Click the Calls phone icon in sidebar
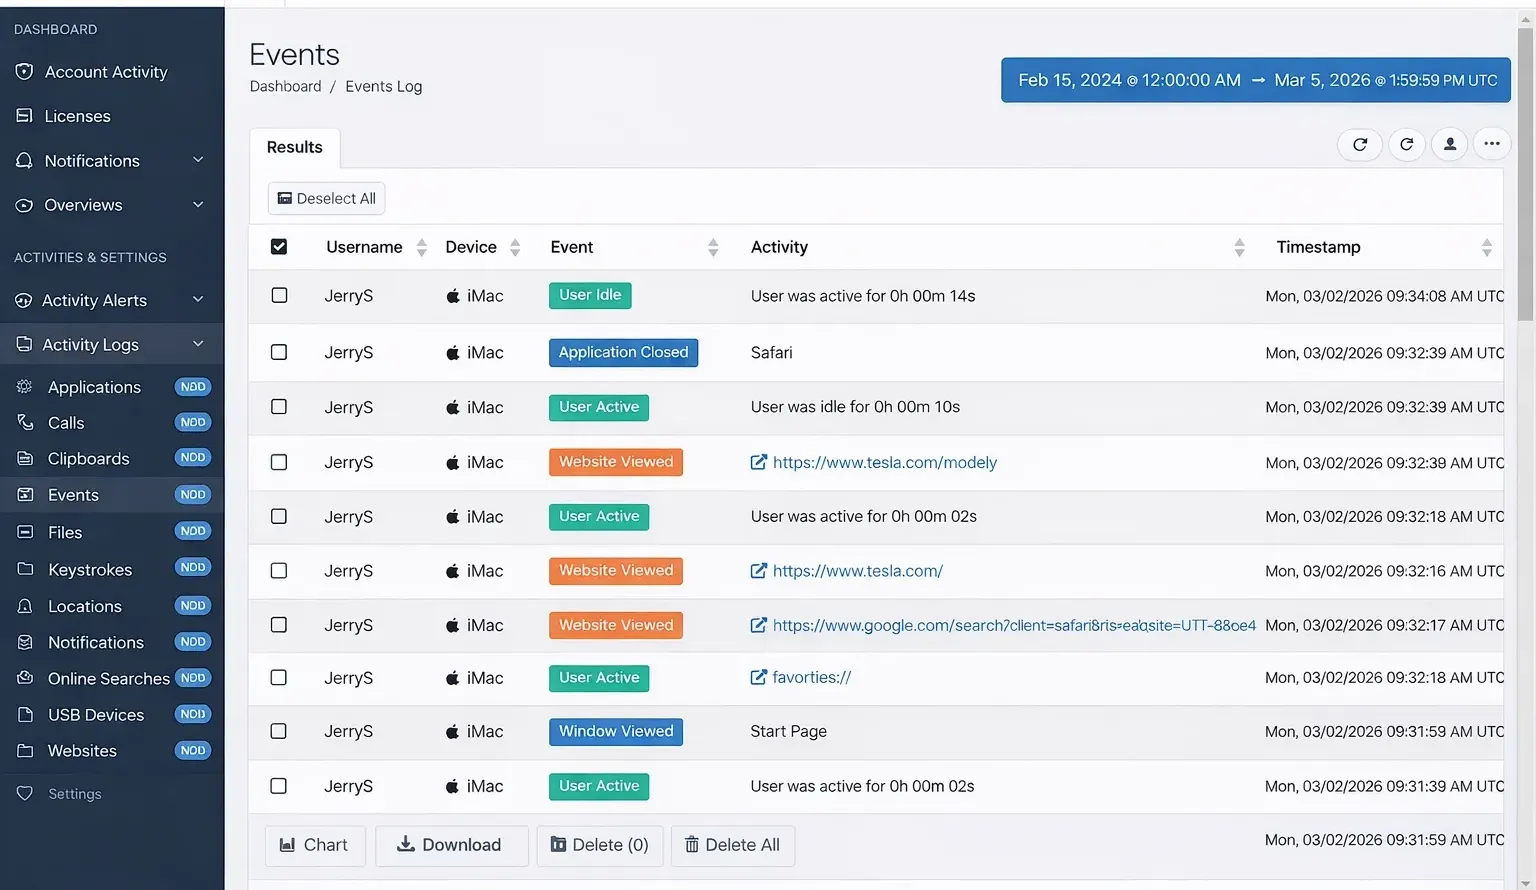1536x890 pixels. tap(25, 423)
